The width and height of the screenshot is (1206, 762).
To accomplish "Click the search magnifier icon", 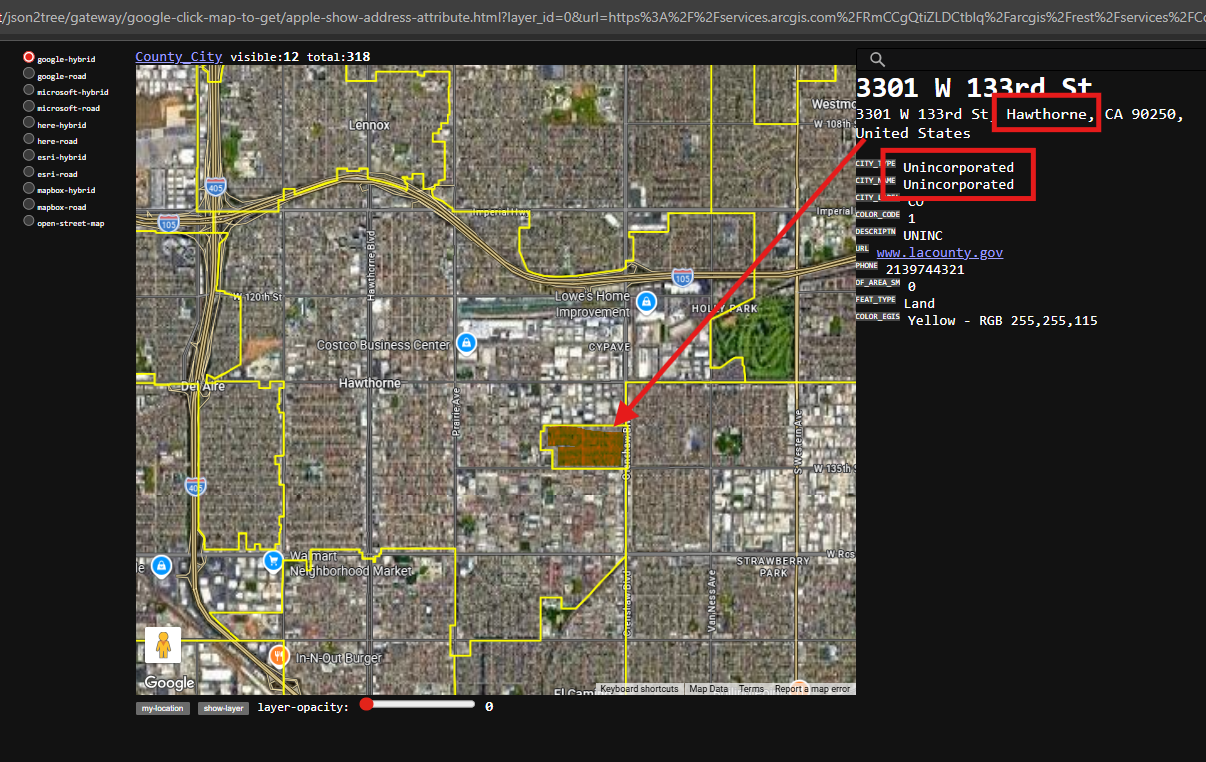I will coord(878,61).
